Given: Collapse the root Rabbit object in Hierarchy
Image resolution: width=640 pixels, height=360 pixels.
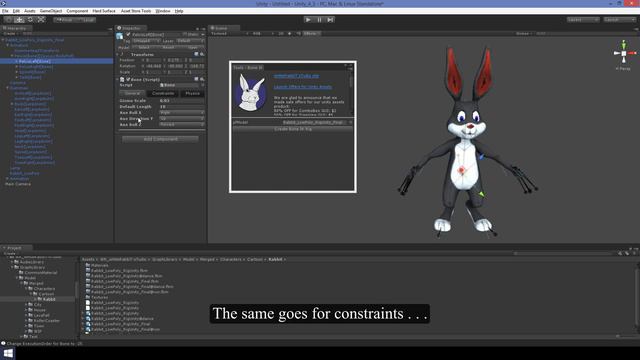Looking at the screenshot, I should coord(3,40).
